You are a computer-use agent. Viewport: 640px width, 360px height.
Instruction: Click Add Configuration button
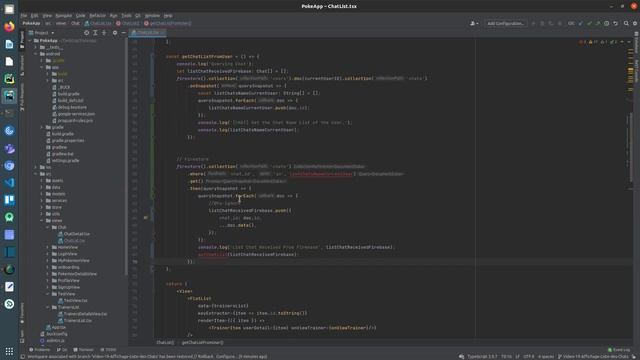coord(506,23)
